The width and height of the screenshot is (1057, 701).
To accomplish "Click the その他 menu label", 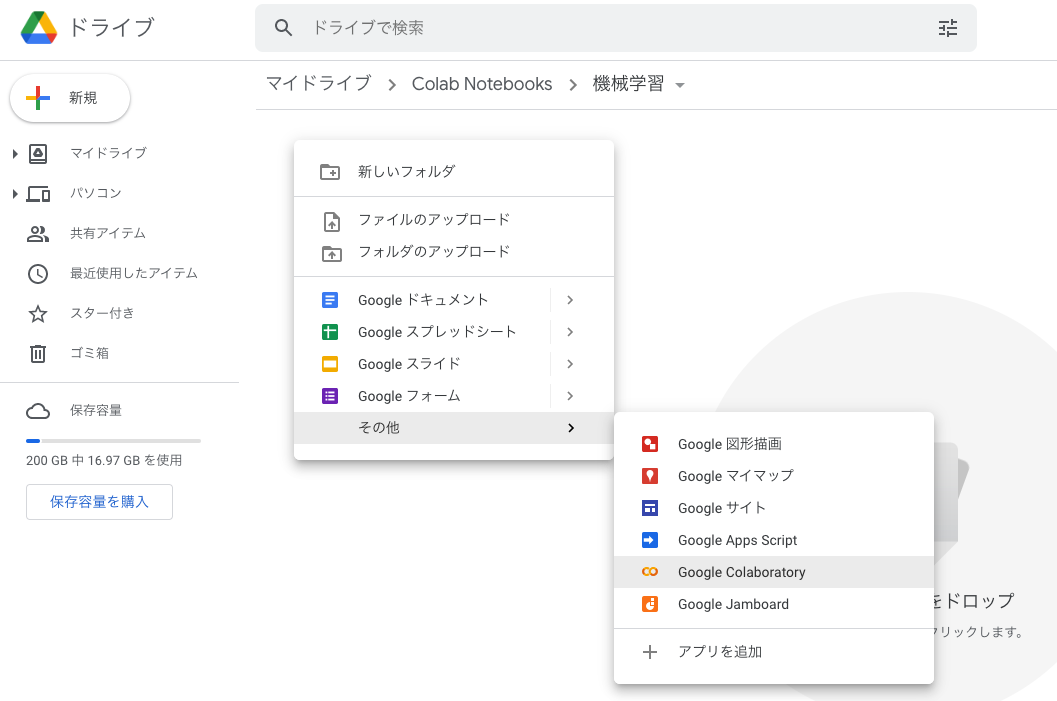I will (379, 428).
